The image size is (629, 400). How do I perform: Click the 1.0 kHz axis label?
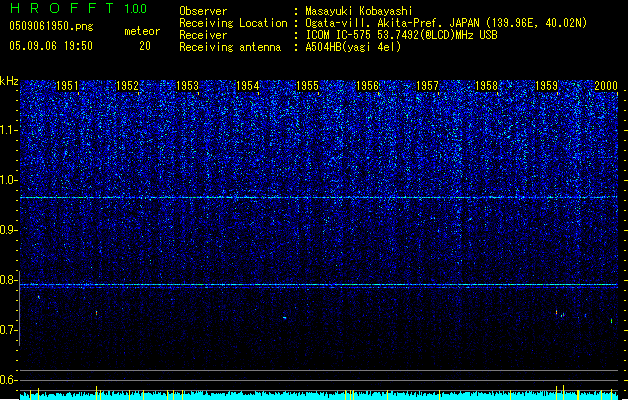click(9, 180)
